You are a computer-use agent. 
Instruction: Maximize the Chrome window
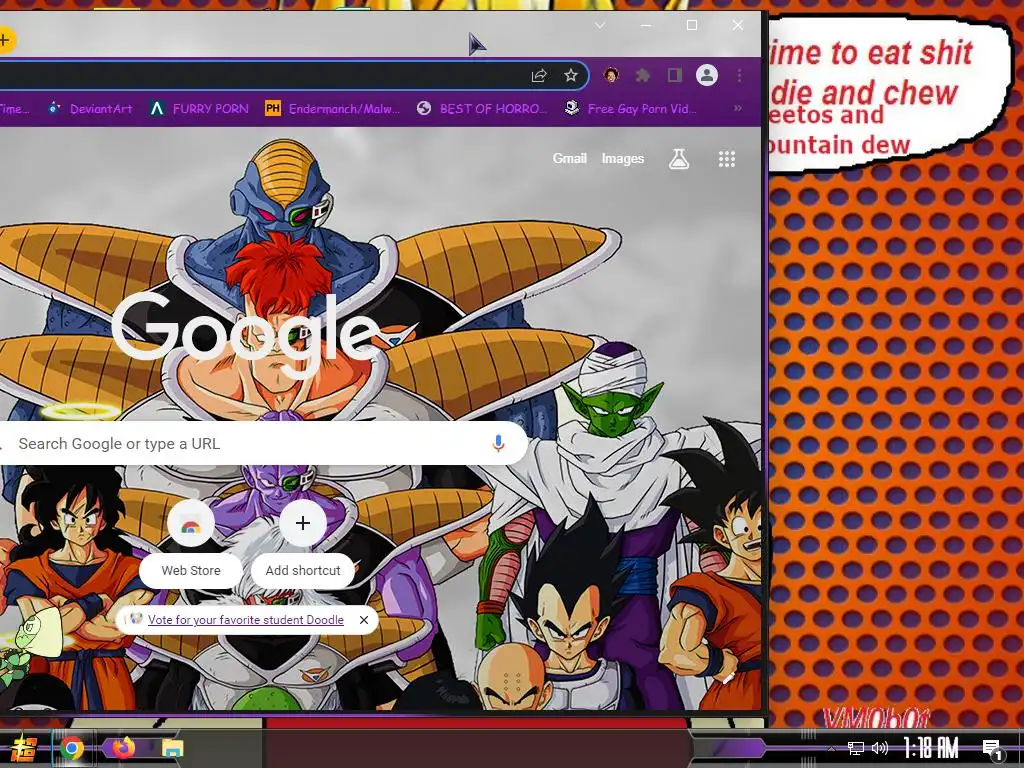pos(692,25)
